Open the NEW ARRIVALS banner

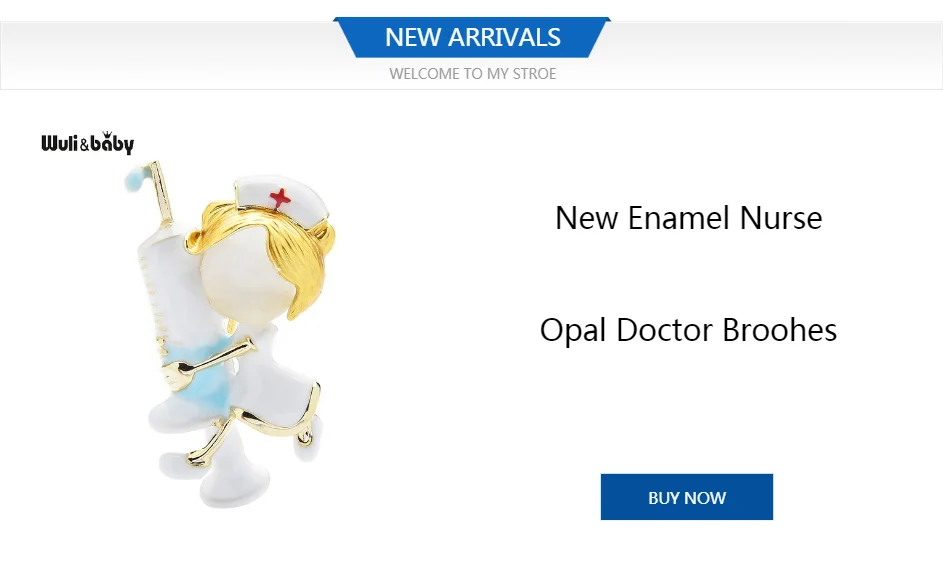[x=472, y=37]
